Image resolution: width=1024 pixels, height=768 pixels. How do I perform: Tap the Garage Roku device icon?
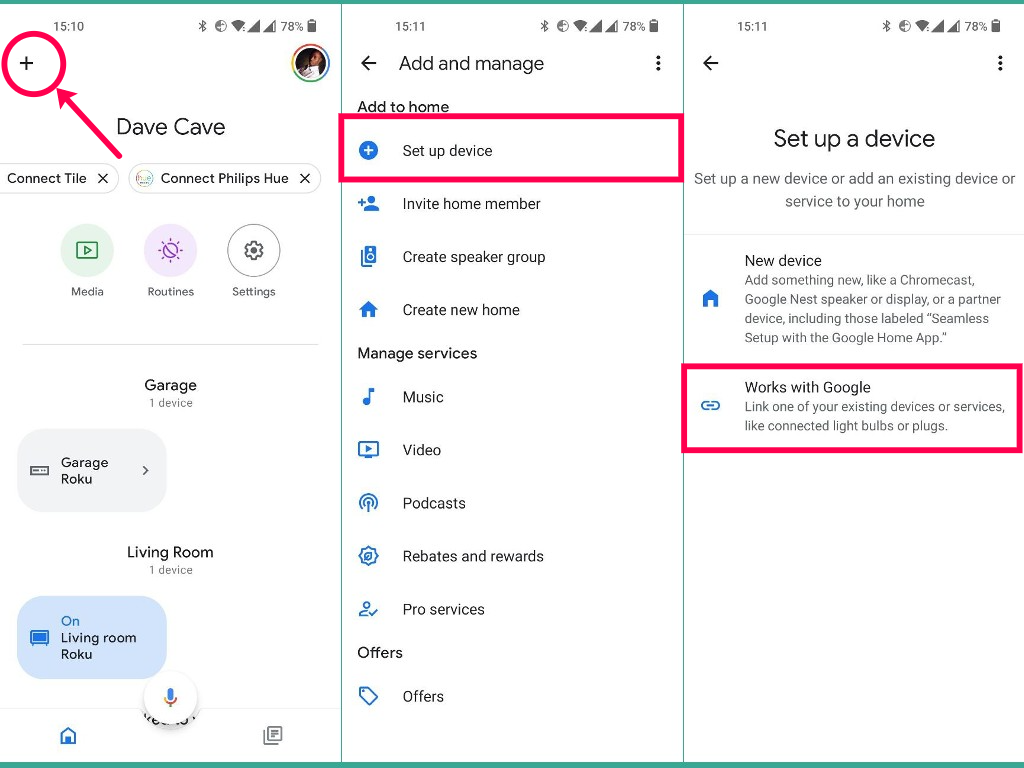click(40, 470)
